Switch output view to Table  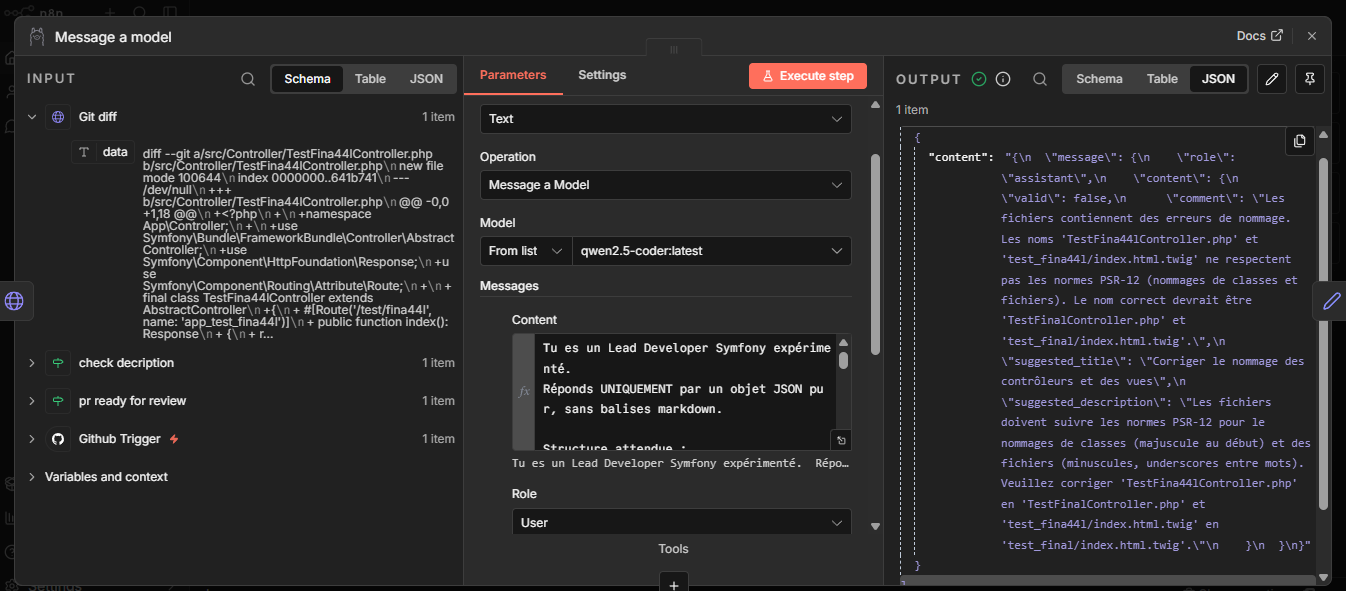[1162, 79]
